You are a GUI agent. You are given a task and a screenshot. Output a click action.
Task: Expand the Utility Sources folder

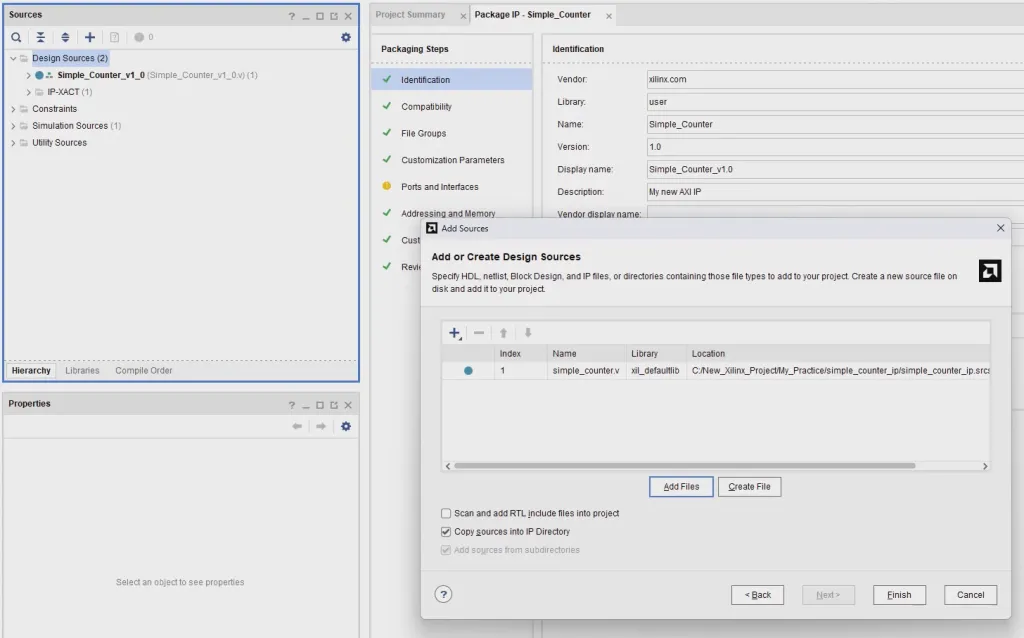point(13,143)
